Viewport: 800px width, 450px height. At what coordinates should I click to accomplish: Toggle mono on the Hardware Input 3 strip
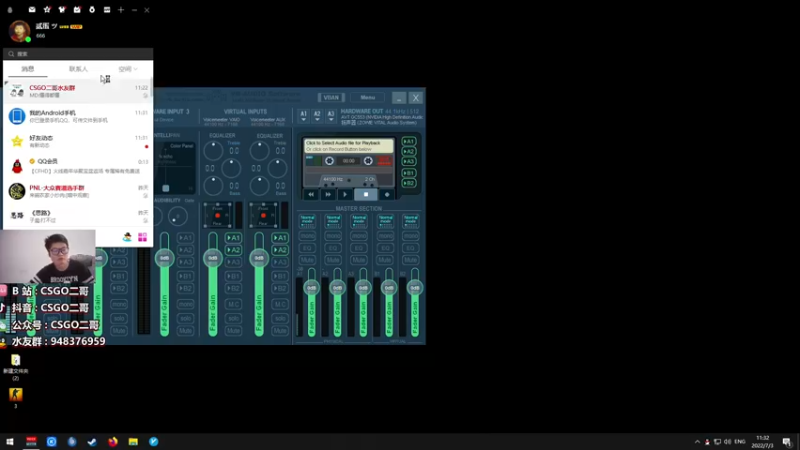185,305
